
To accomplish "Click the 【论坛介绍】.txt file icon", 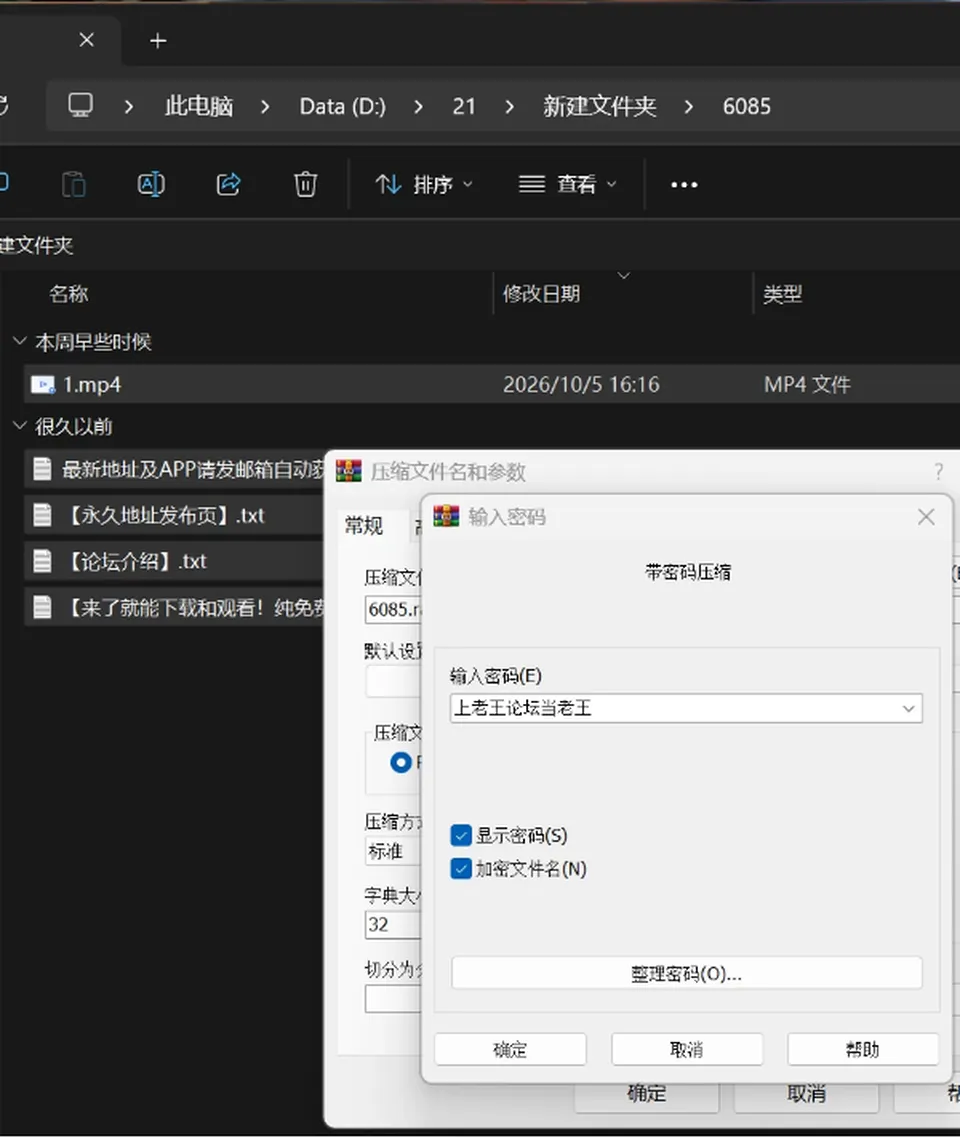I will 43,561.
